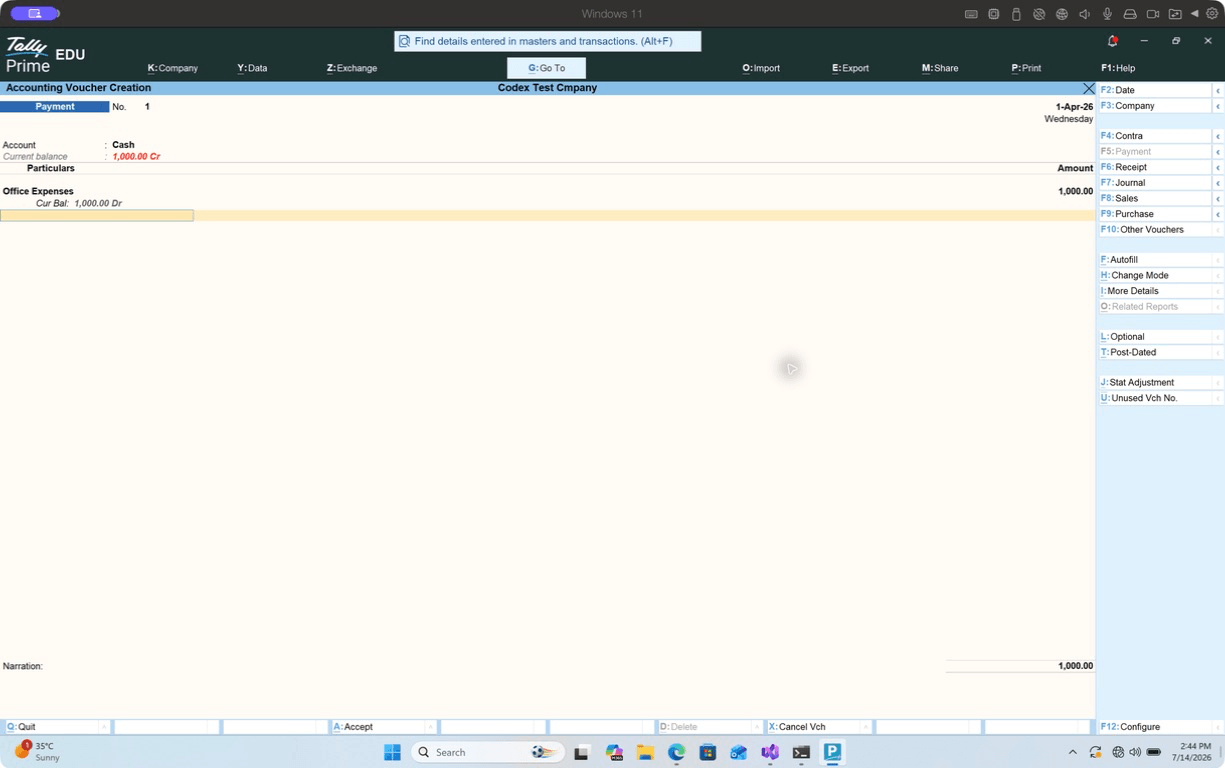
Task: Click the VM sound speaker icon
Action: 1084,14
